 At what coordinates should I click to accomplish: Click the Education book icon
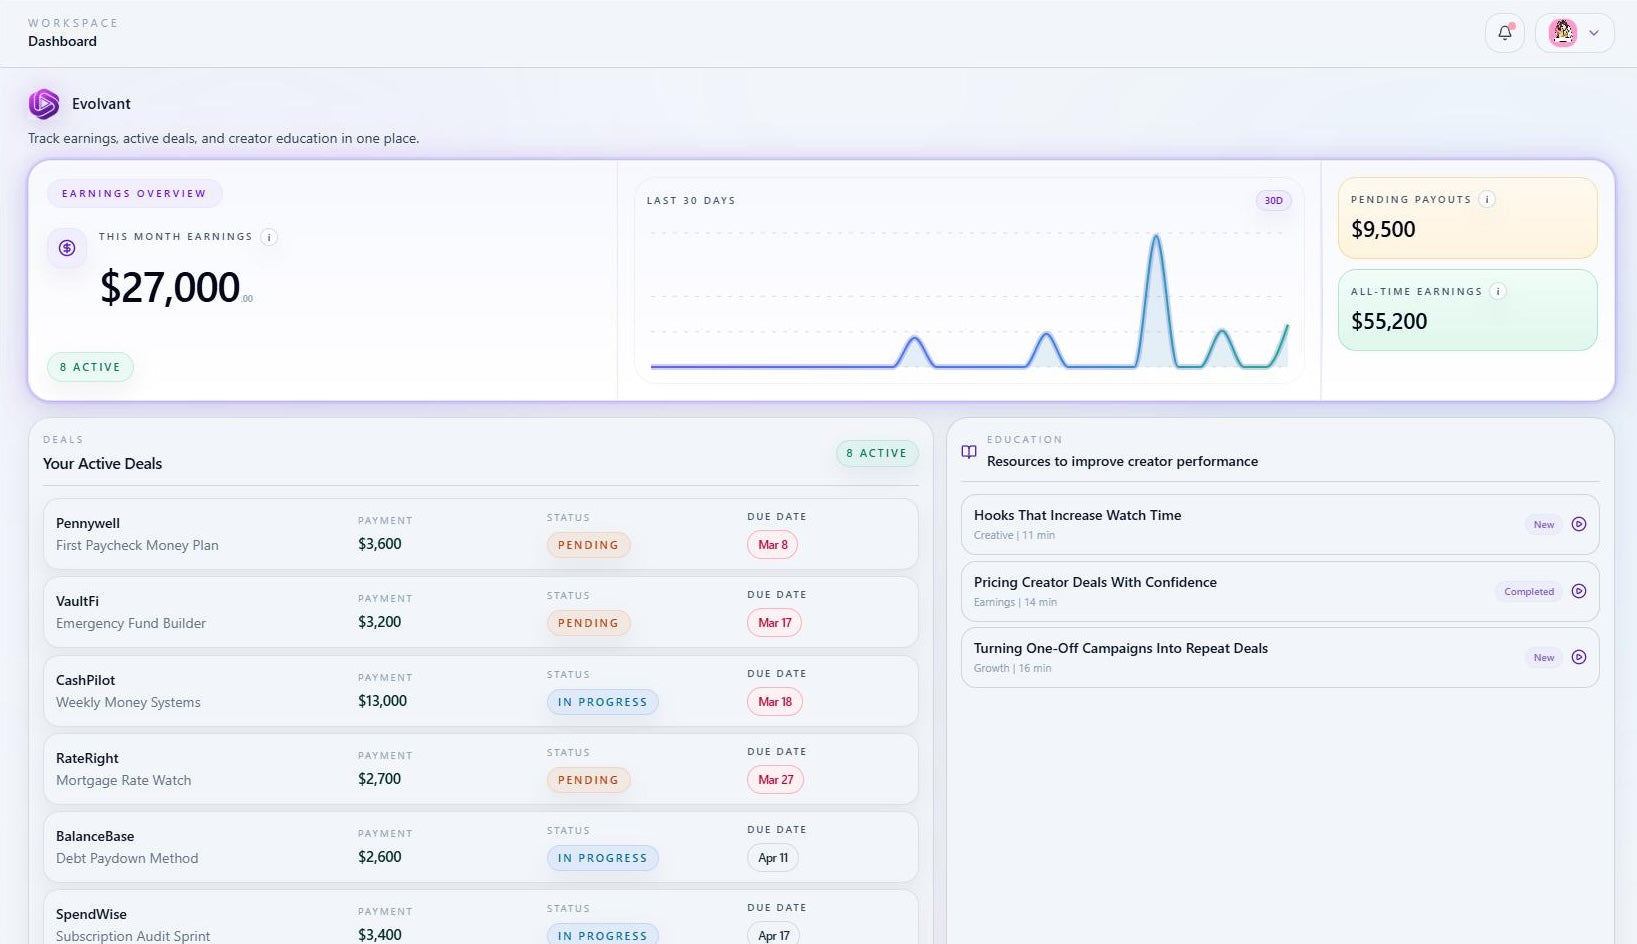click(x=969, y=452)
